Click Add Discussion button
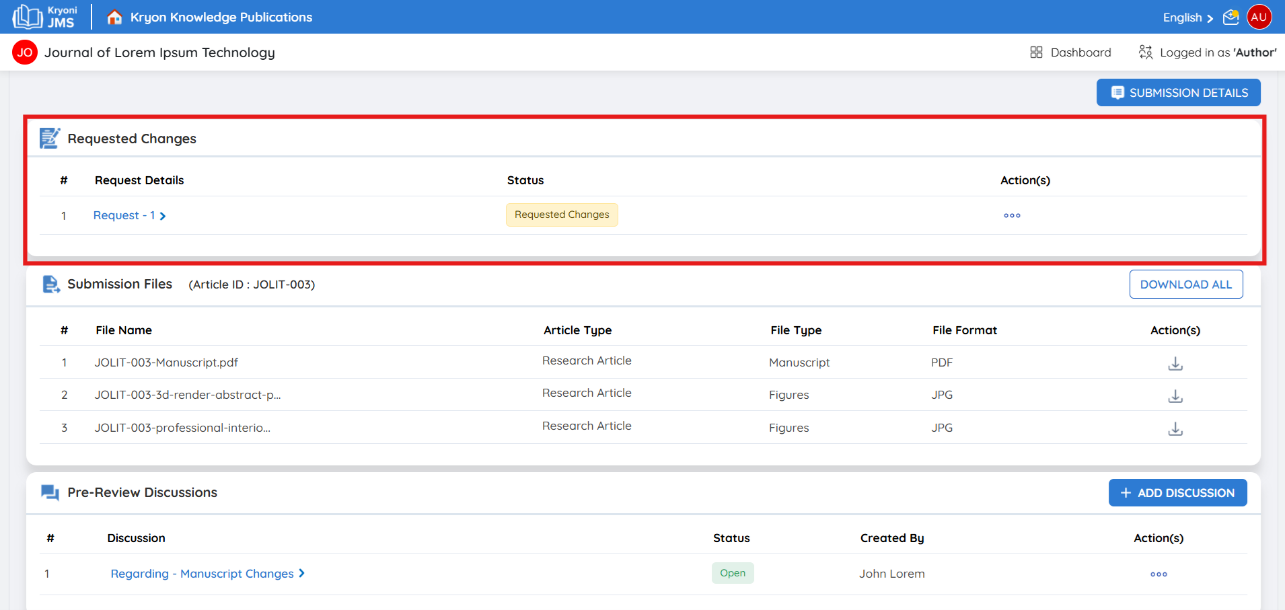 point(1178,493)
